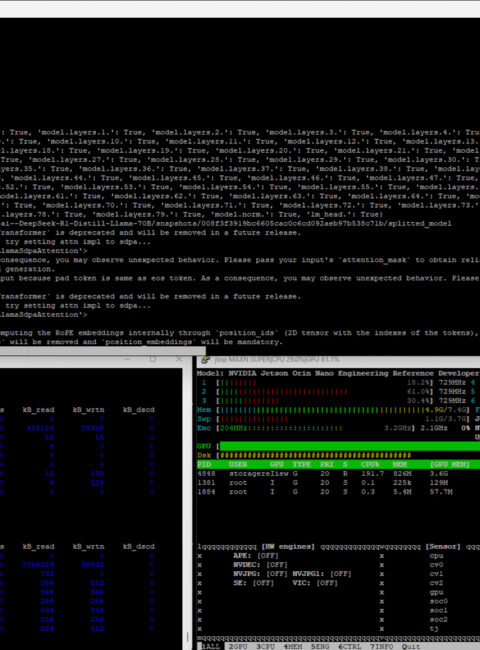This screenshot has width=480, height=650.
Task: Click the Emc frequency bar
Action: pyautogui.click(x=315, y=428)
